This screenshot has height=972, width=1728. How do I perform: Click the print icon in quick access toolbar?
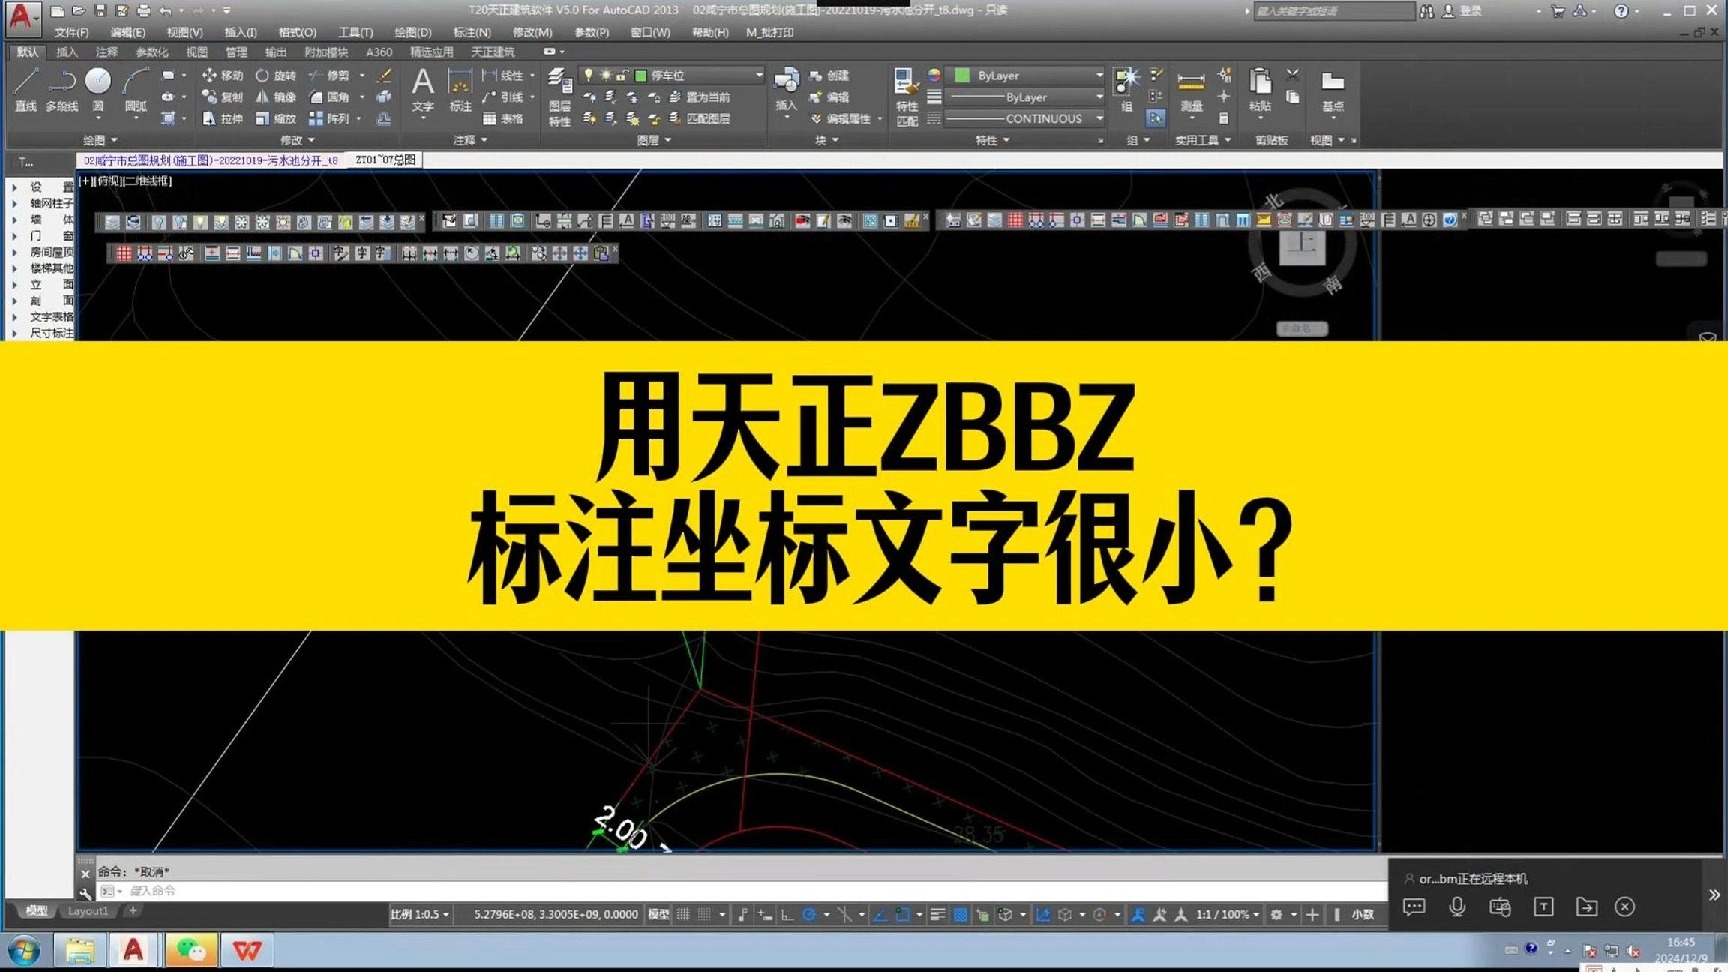coord(143,11)
